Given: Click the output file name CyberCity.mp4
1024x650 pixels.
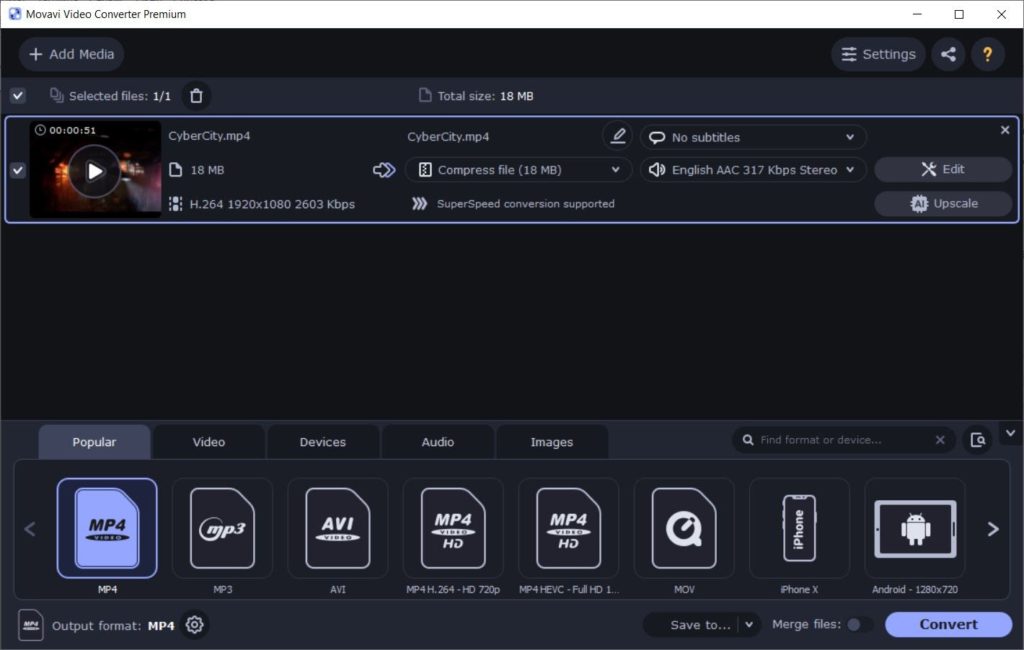Looking at the screenshot, I should (x=448, y=137).
